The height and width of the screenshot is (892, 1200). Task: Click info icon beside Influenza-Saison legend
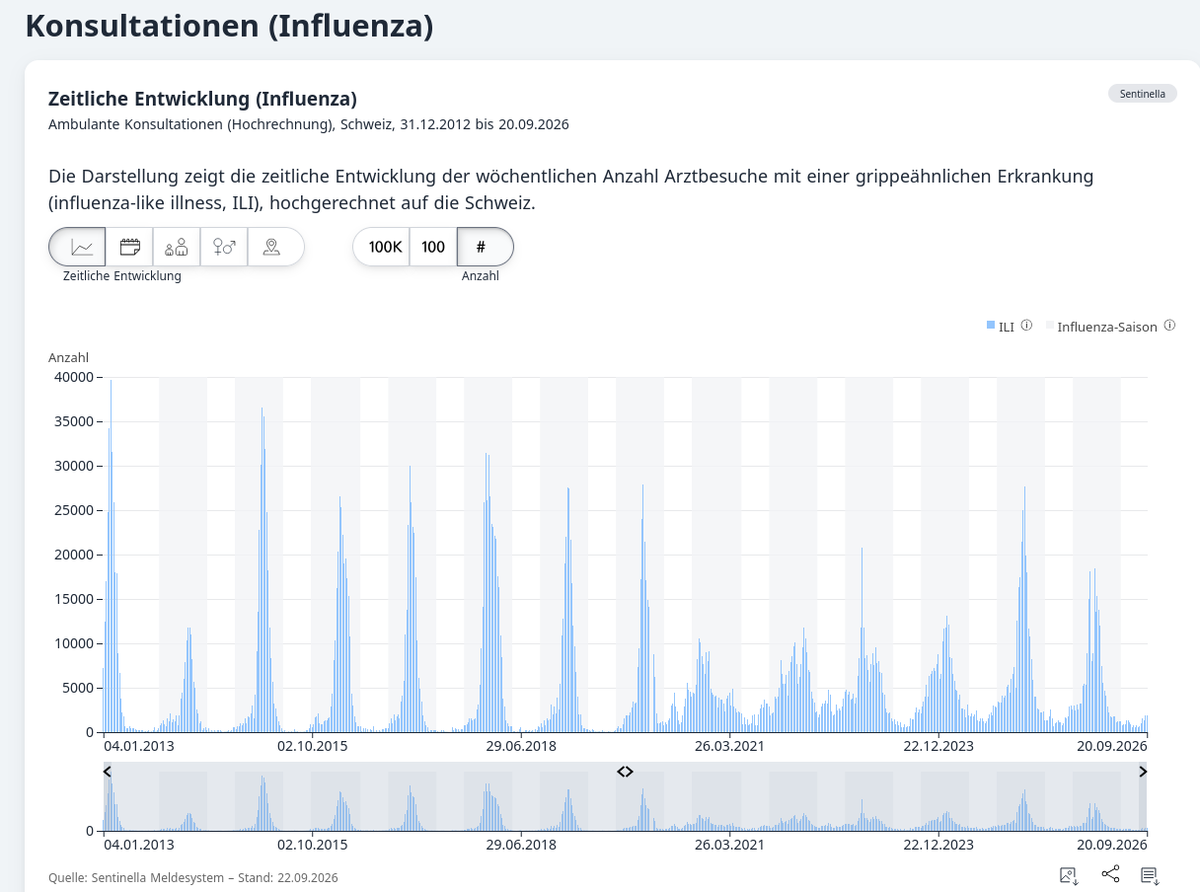1169,326
